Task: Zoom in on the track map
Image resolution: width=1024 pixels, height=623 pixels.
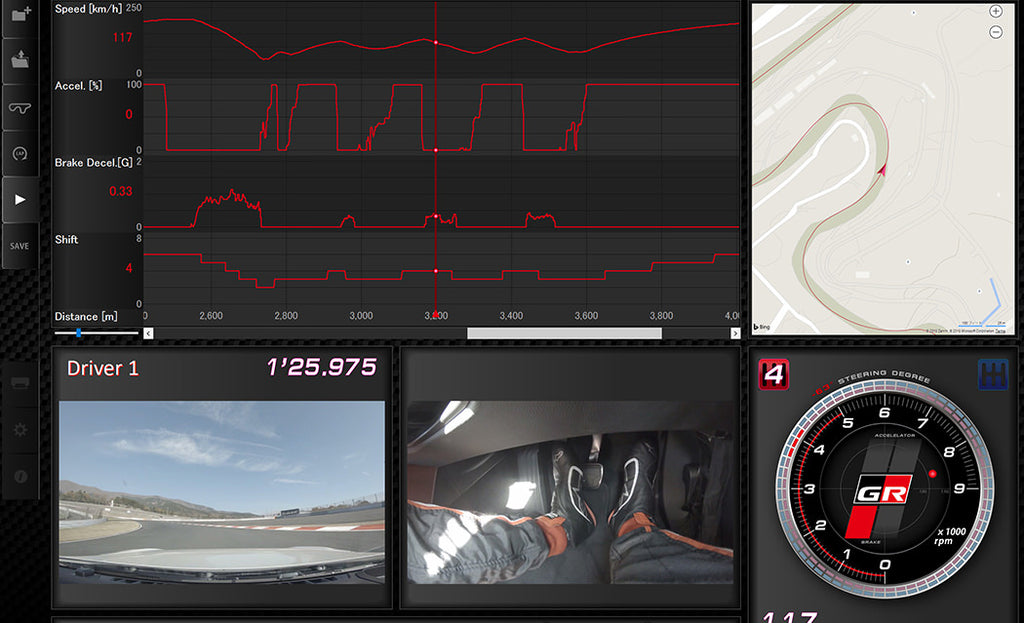Action: (x=995, y=11)
